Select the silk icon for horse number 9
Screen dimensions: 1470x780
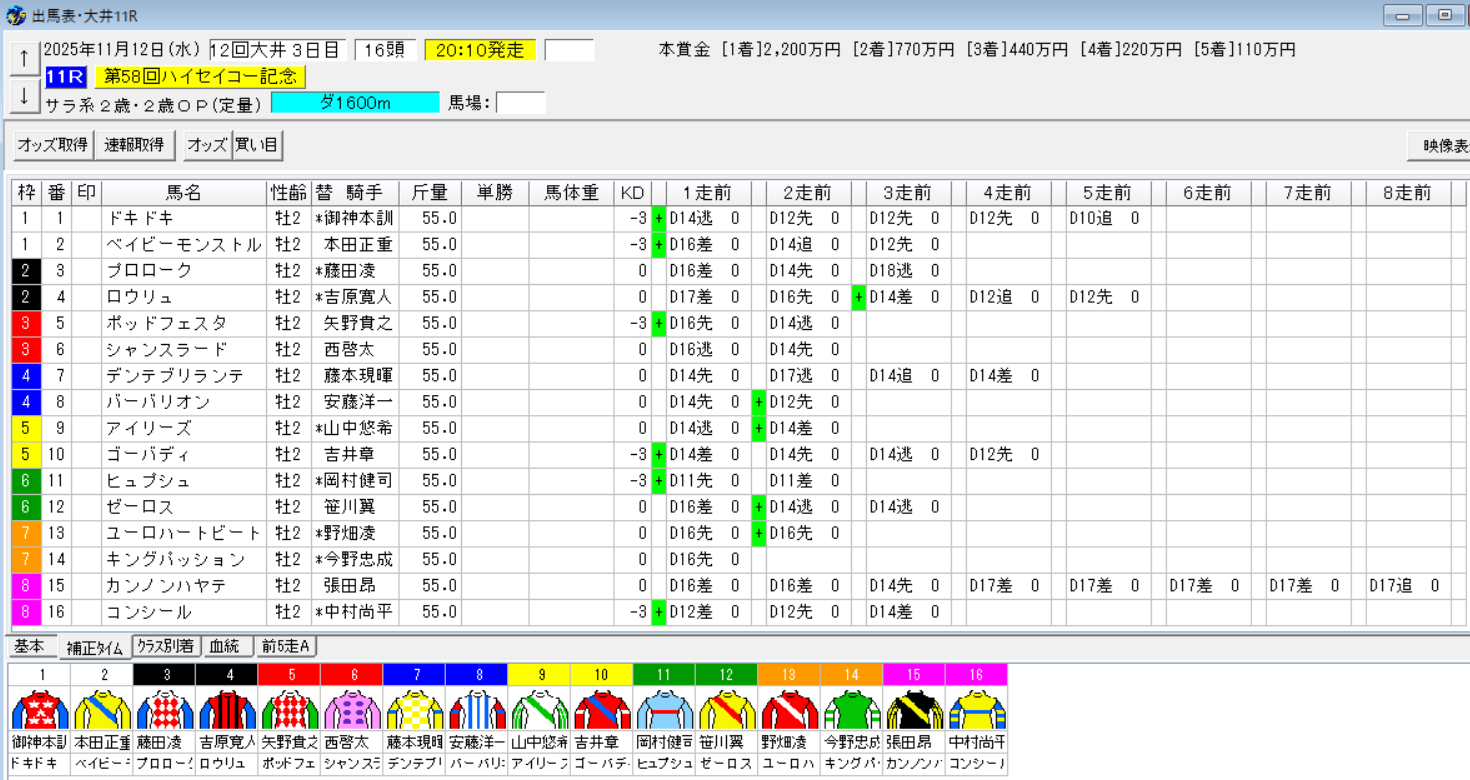[540, 710]
